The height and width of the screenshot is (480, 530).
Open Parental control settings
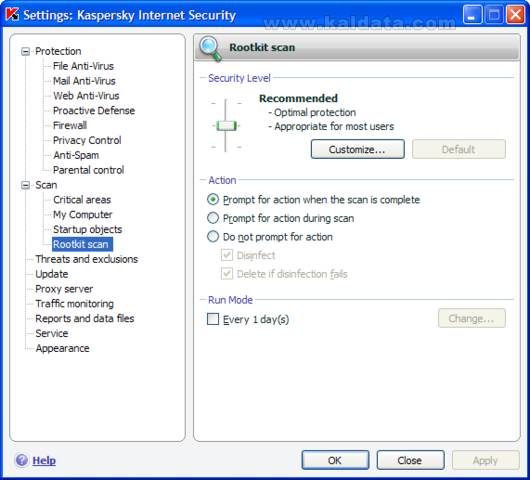click(89, 170)
